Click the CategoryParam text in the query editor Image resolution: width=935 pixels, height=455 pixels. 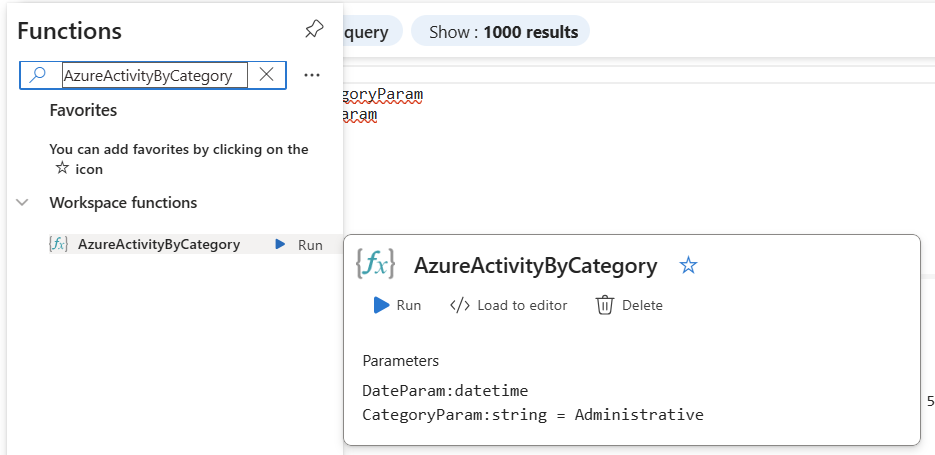click(x=383, y=94)
